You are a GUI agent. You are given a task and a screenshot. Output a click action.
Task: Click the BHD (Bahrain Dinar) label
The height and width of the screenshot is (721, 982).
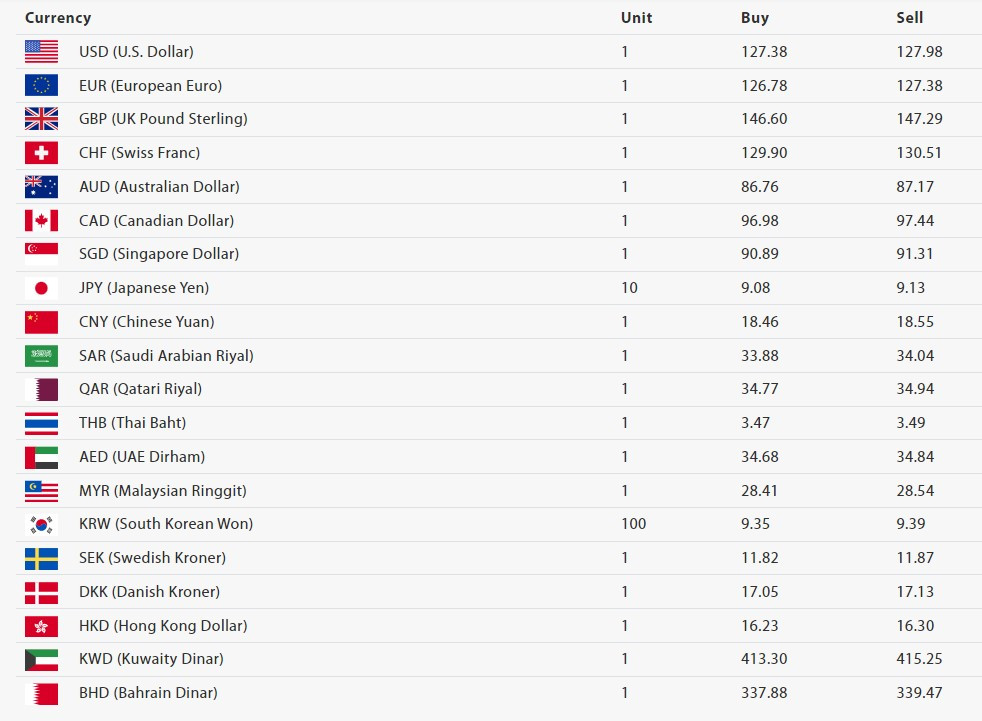click(148, 693)
